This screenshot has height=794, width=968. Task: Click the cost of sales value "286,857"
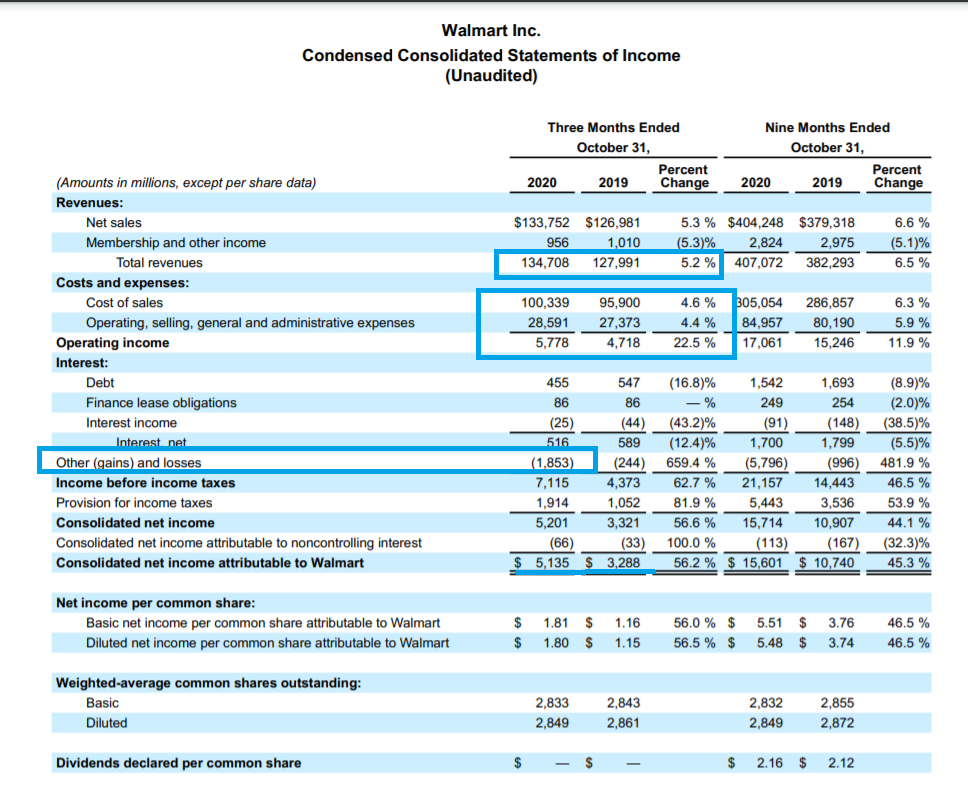coord(830,303)
